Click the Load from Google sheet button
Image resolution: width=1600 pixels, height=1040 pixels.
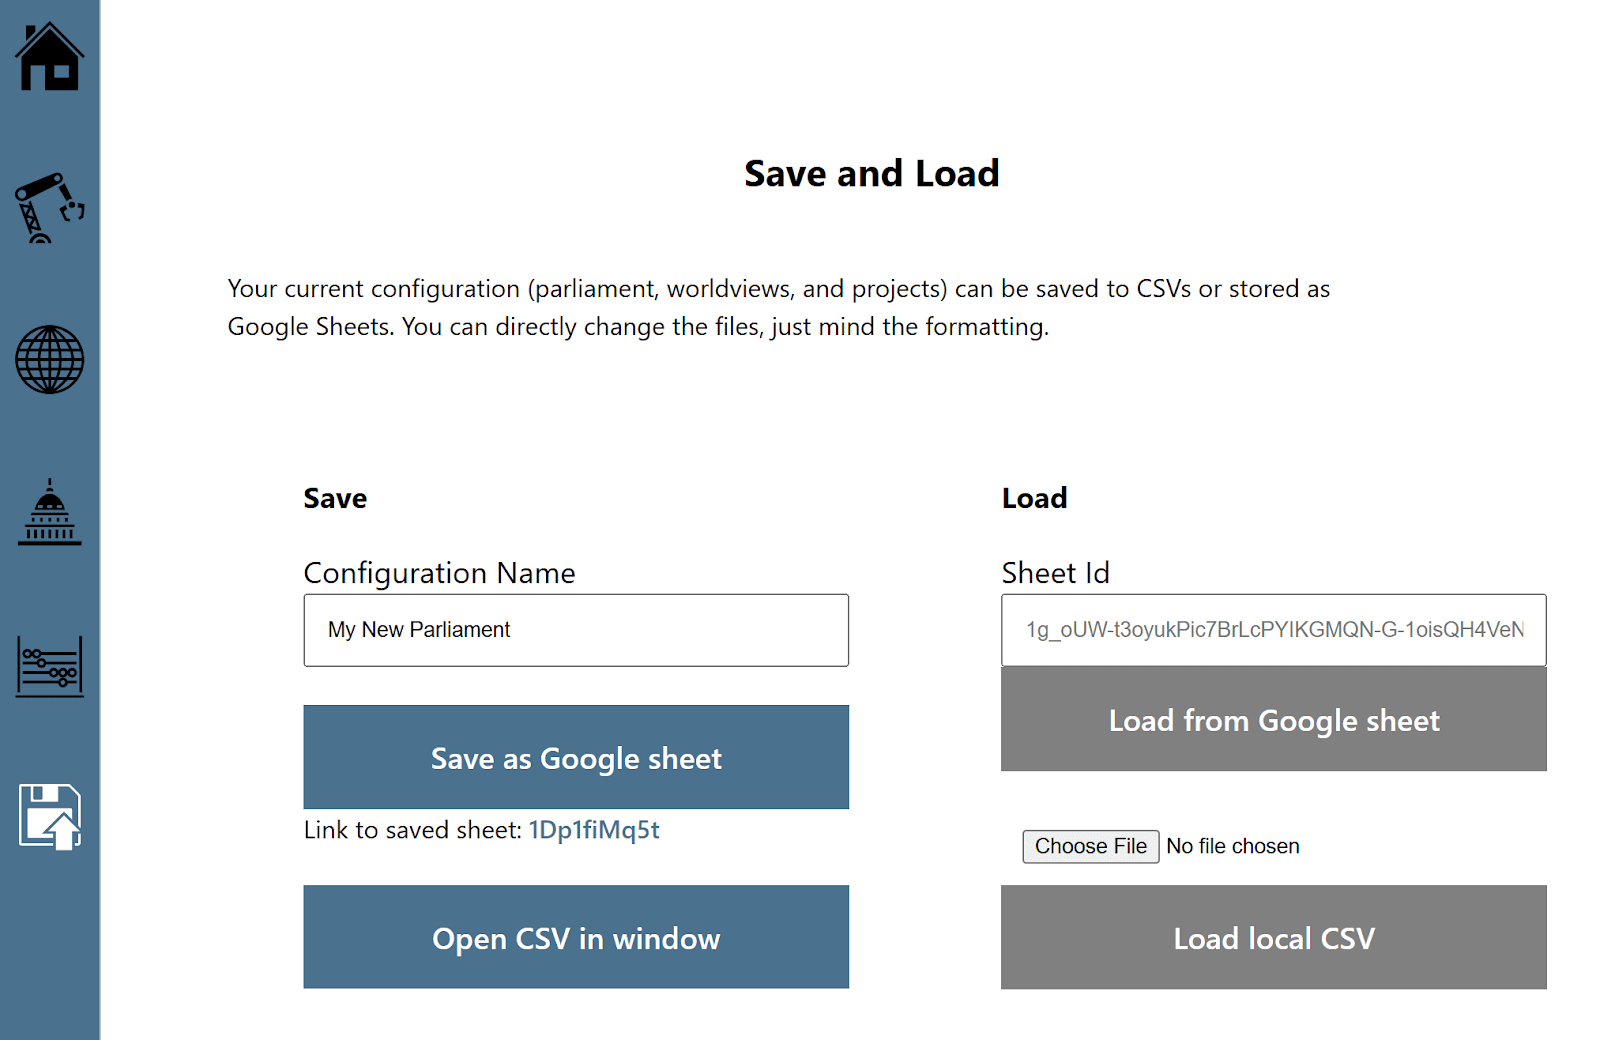[1273, 719]
